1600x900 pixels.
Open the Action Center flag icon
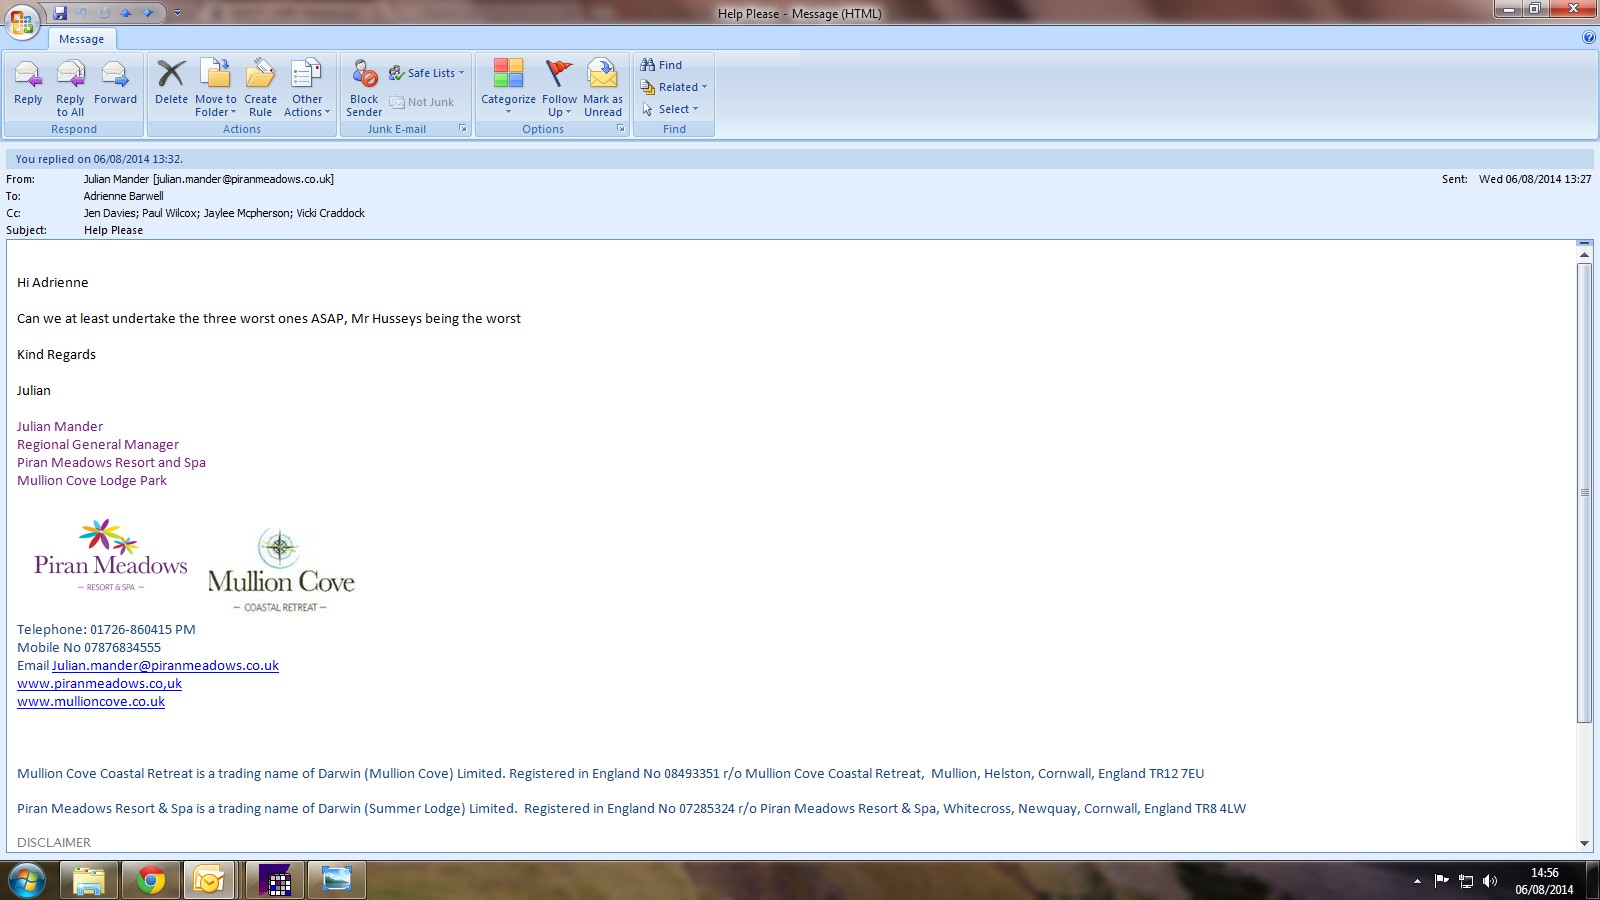click(x=1441, y=881)
